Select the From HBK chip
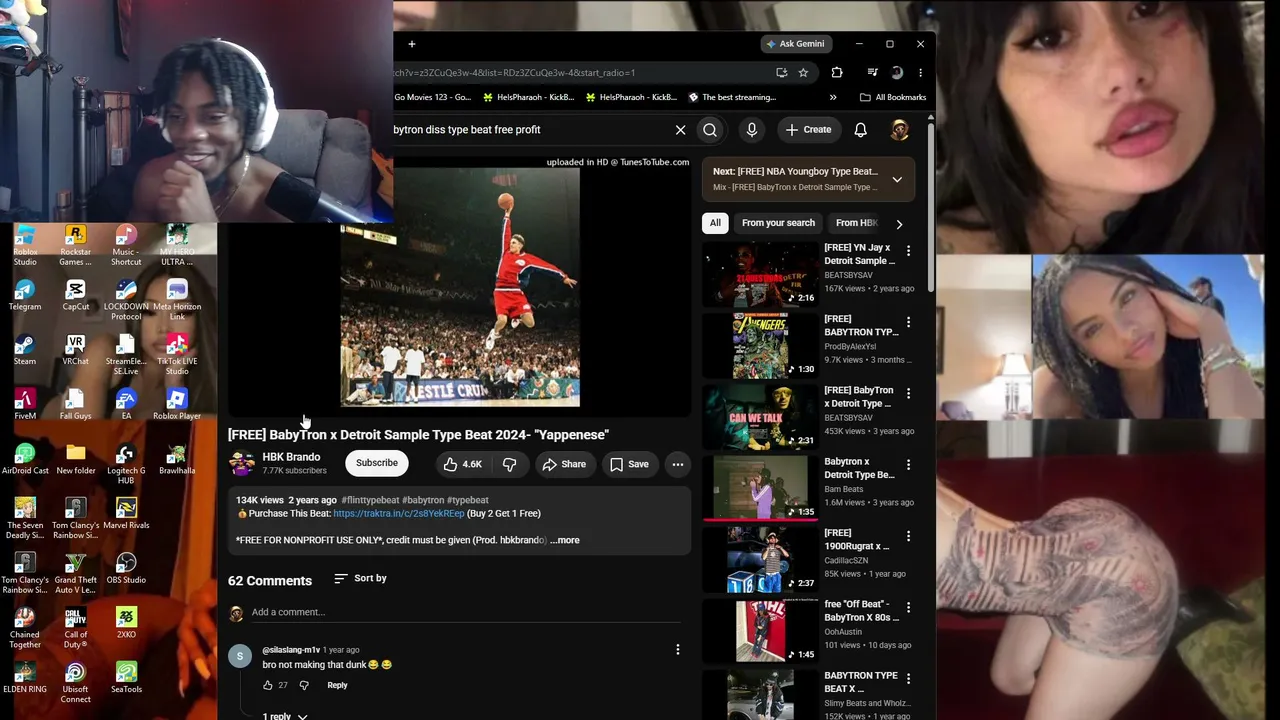Screen dimensions: 1280x720 click(x=856, y=223)
